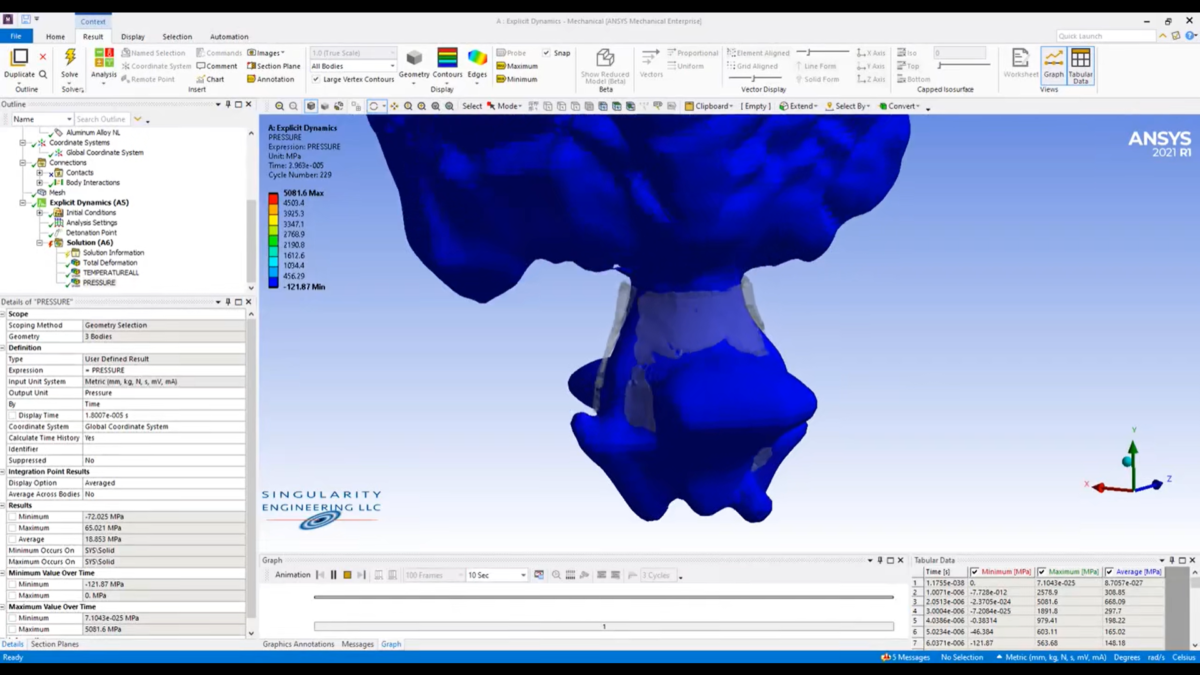
Task: Open the File menu
Action: coord(16,36)
